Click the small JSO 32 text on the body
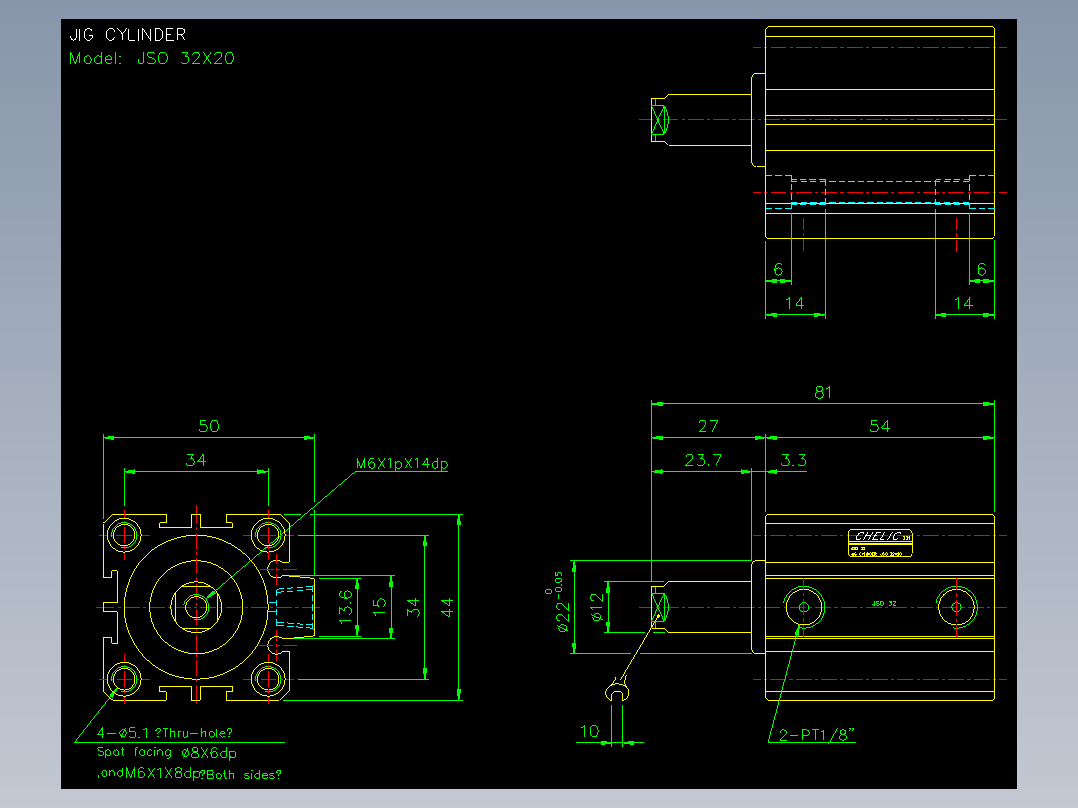1078x808 pixels. 884,604
